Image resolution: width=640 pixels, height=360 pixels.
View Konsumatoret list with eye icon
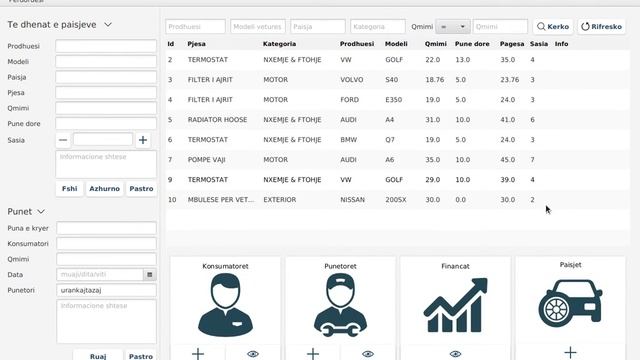pyautogui.click(x=253, y=353)
